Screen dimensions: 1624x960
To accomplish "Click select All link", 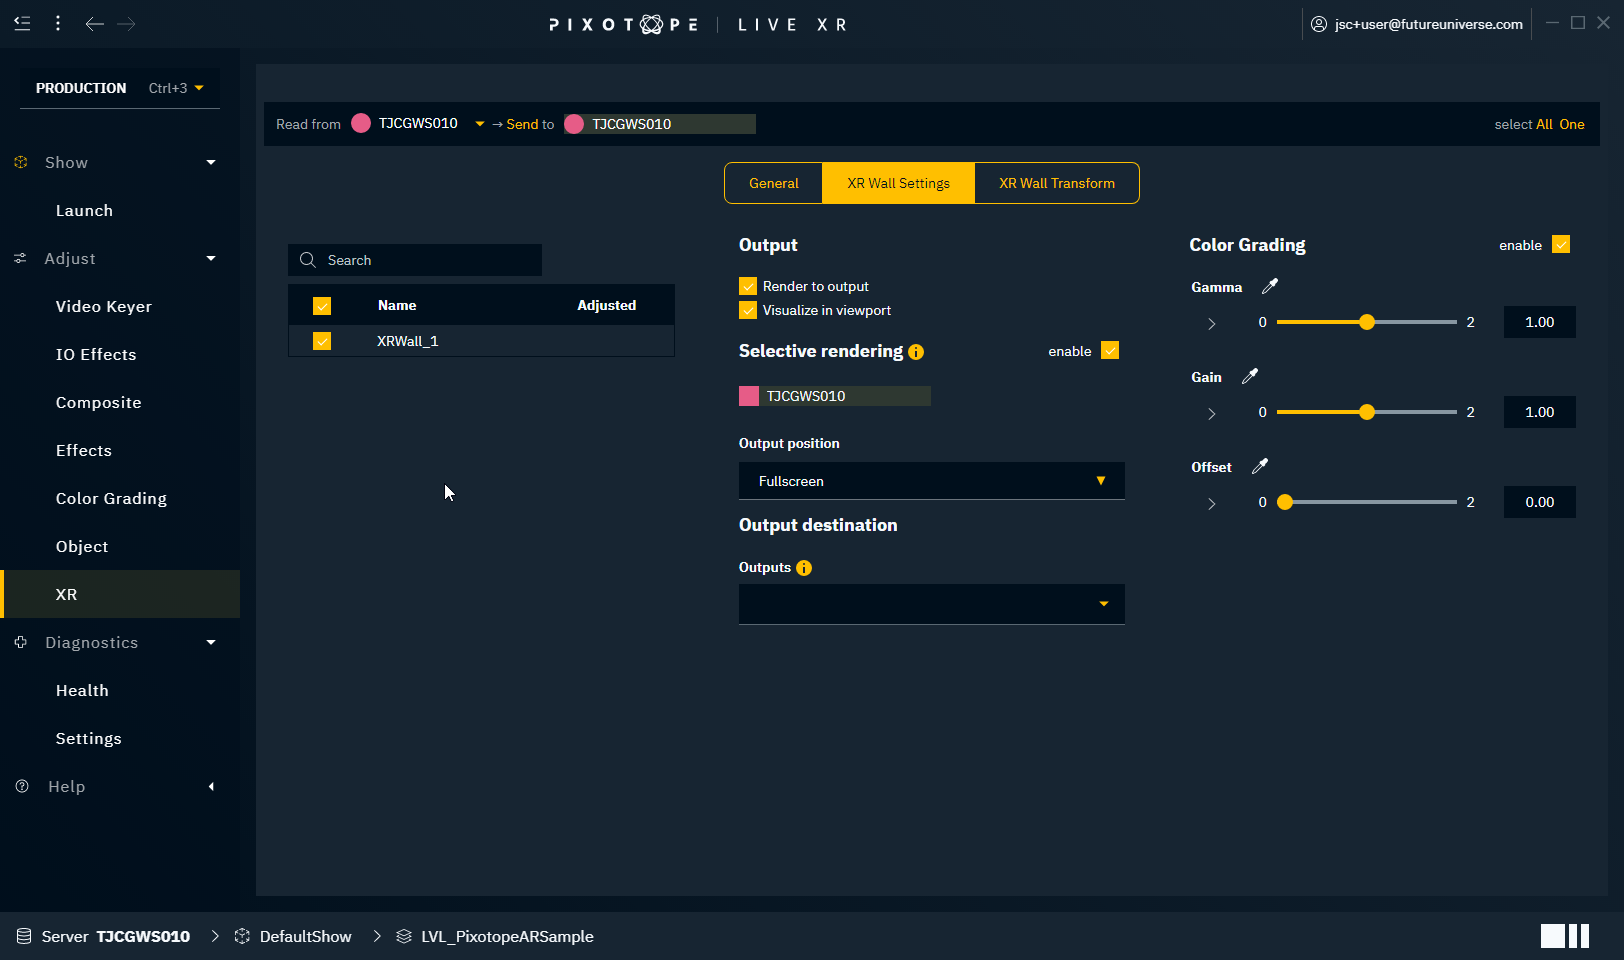I will pyautogui.click(x=1544, y=124).
